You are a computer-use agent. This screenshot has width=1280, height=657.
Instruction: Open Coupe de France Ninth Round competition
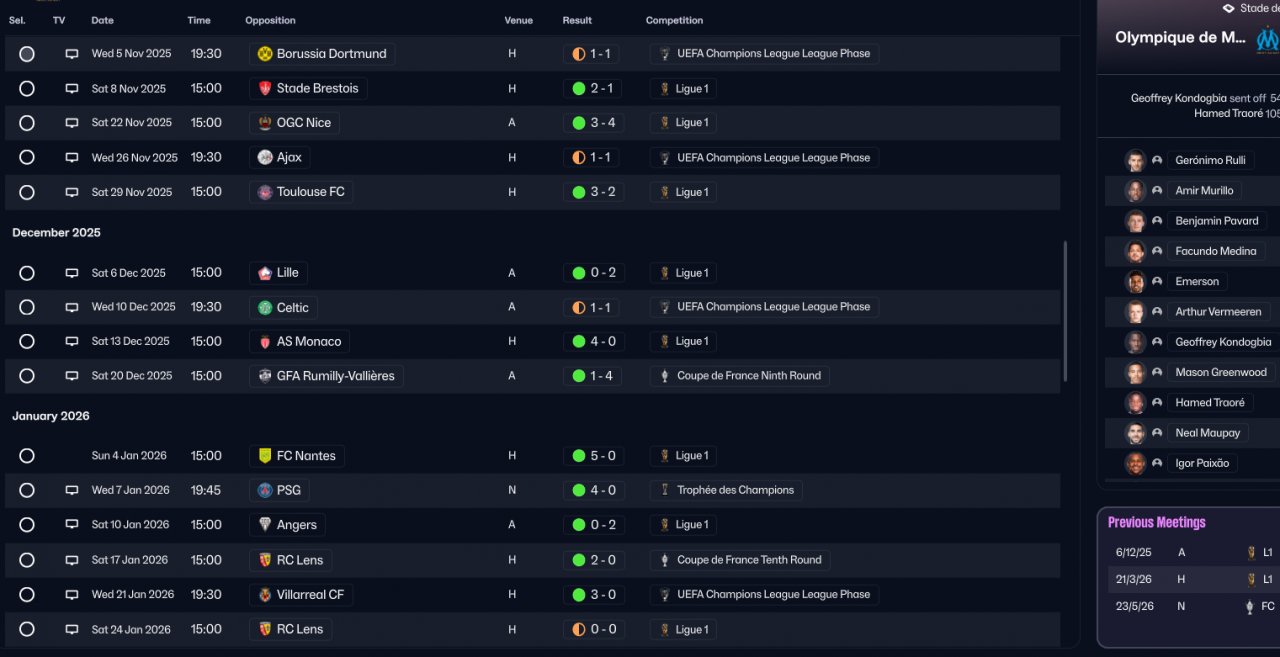click(748, 376)
